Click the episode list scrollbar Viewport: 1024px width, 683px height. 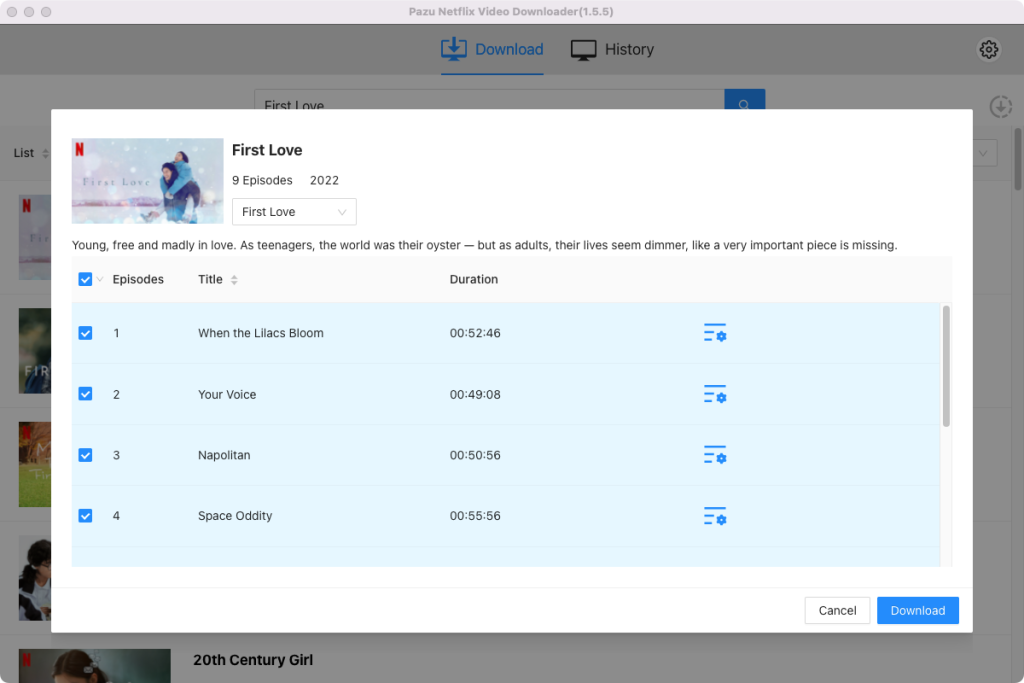[946, 366]
